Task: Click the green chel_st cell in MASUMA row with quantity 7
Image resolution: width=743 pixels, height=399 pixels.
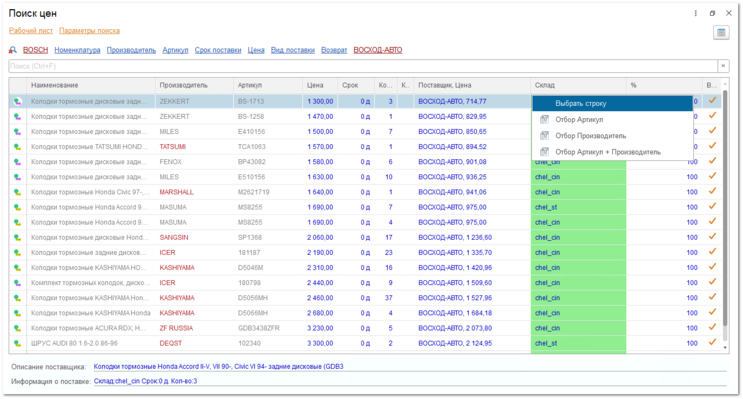Action: (578, 208)
